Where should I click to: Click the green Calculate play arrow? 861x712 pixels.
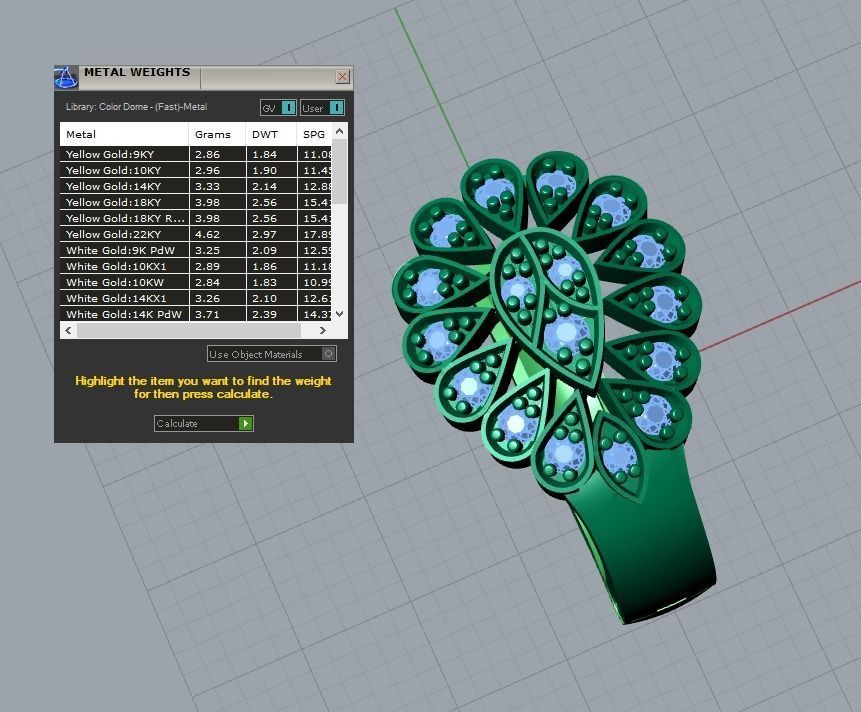tap(245, 423)
